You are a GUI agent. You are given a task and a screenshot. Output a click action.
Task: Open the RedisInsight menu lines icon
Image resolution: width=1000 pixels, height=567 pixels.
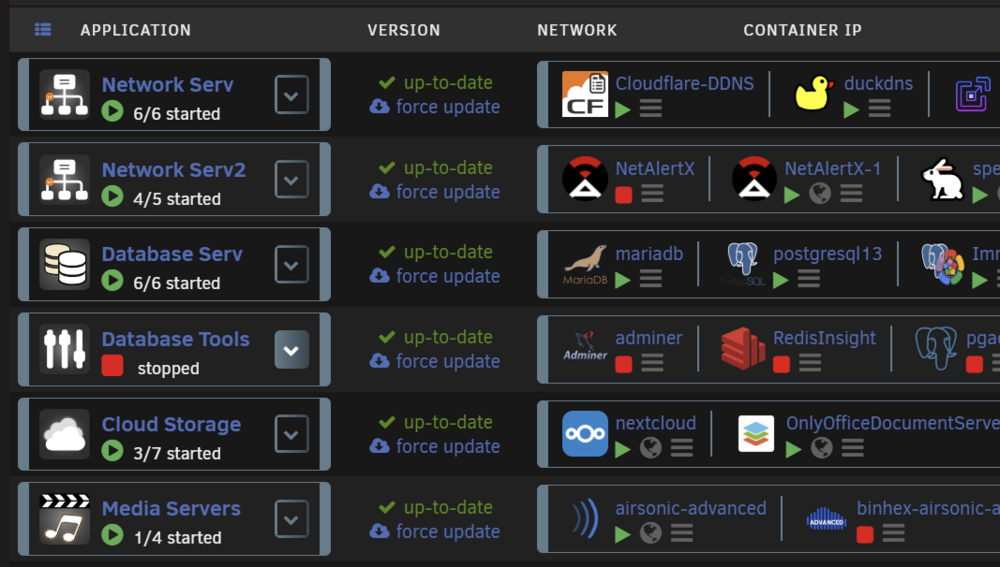pos(810,363)
